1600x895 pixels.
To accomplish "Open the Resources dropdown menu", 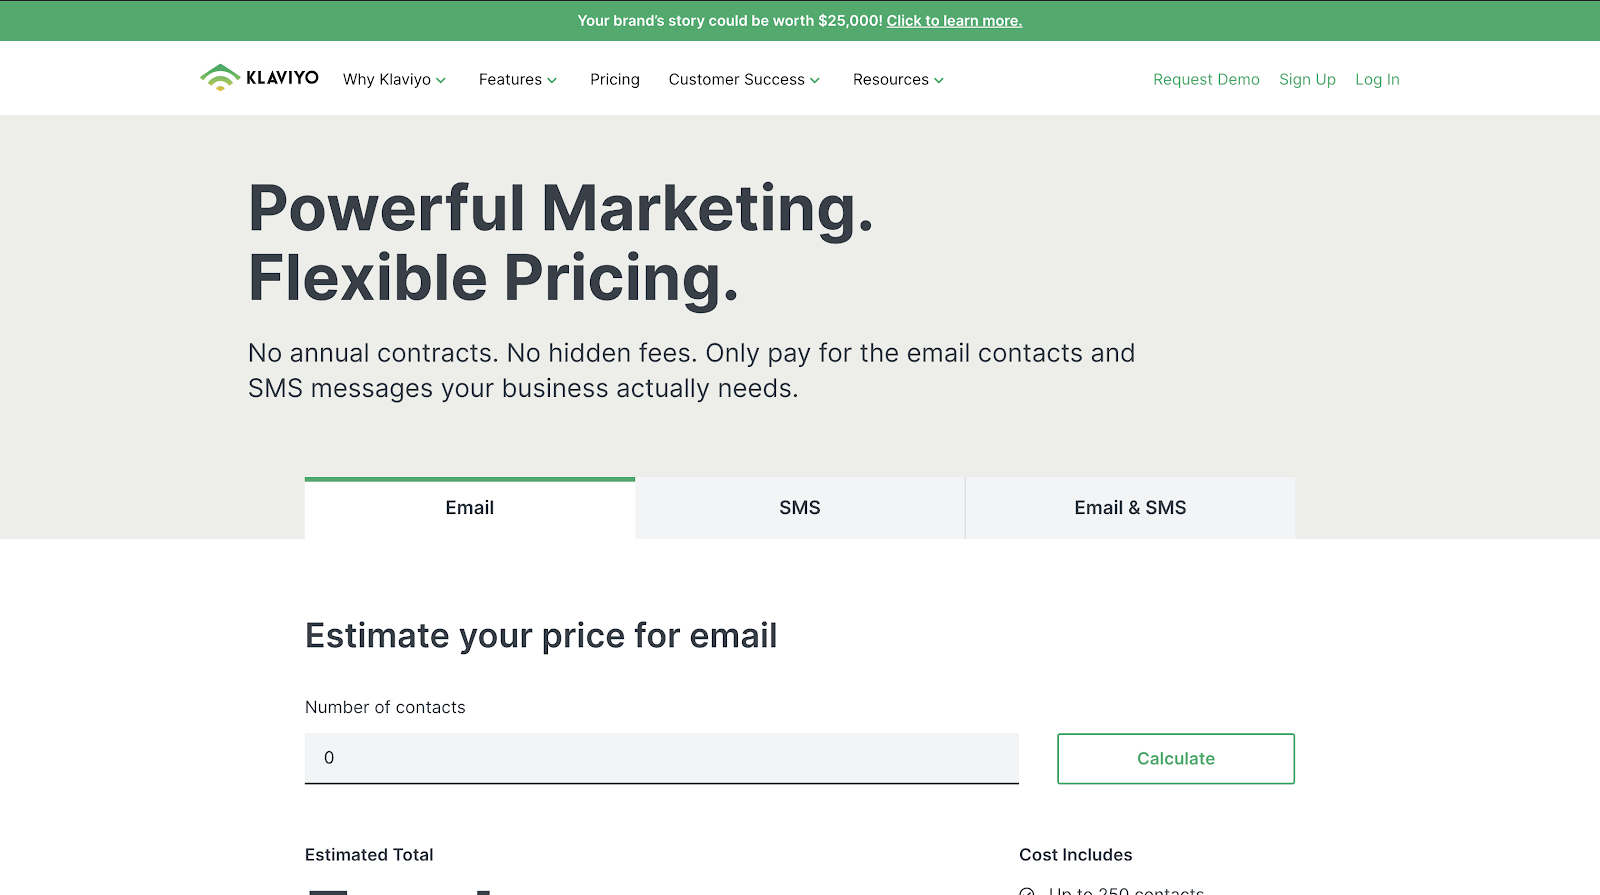I will tap(898, 79).
